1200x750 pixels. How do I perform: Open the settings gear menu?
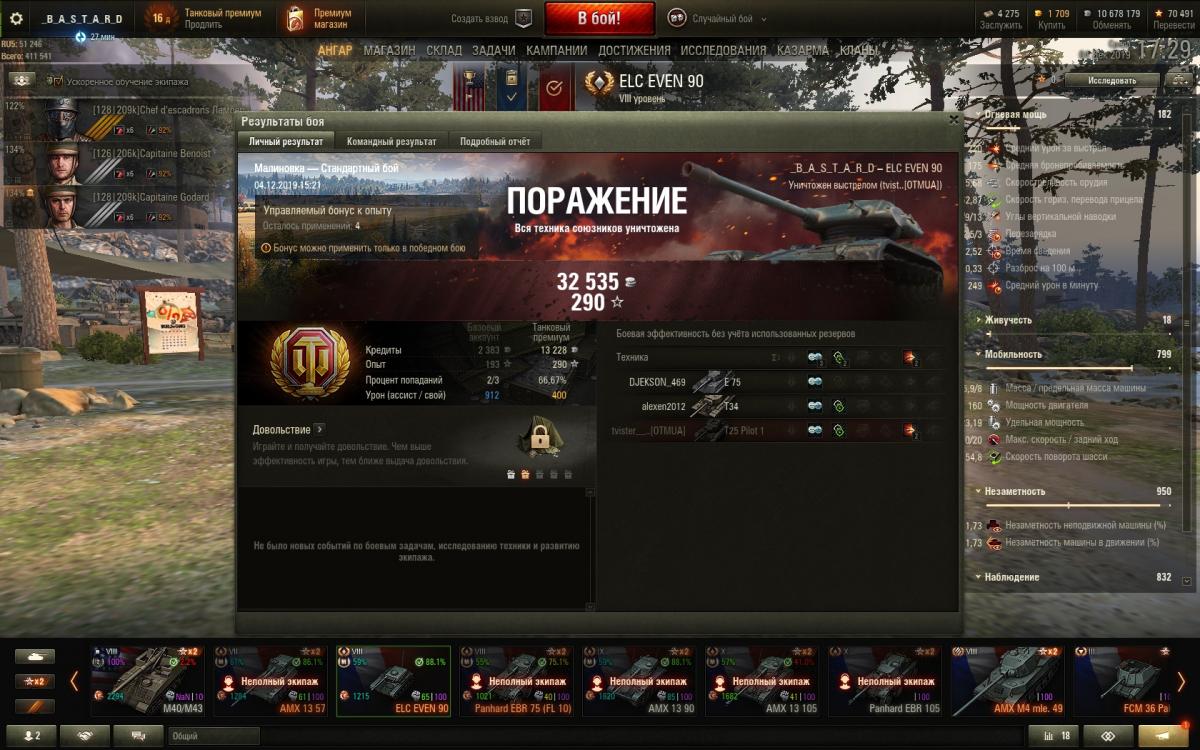tap(16, 18)
